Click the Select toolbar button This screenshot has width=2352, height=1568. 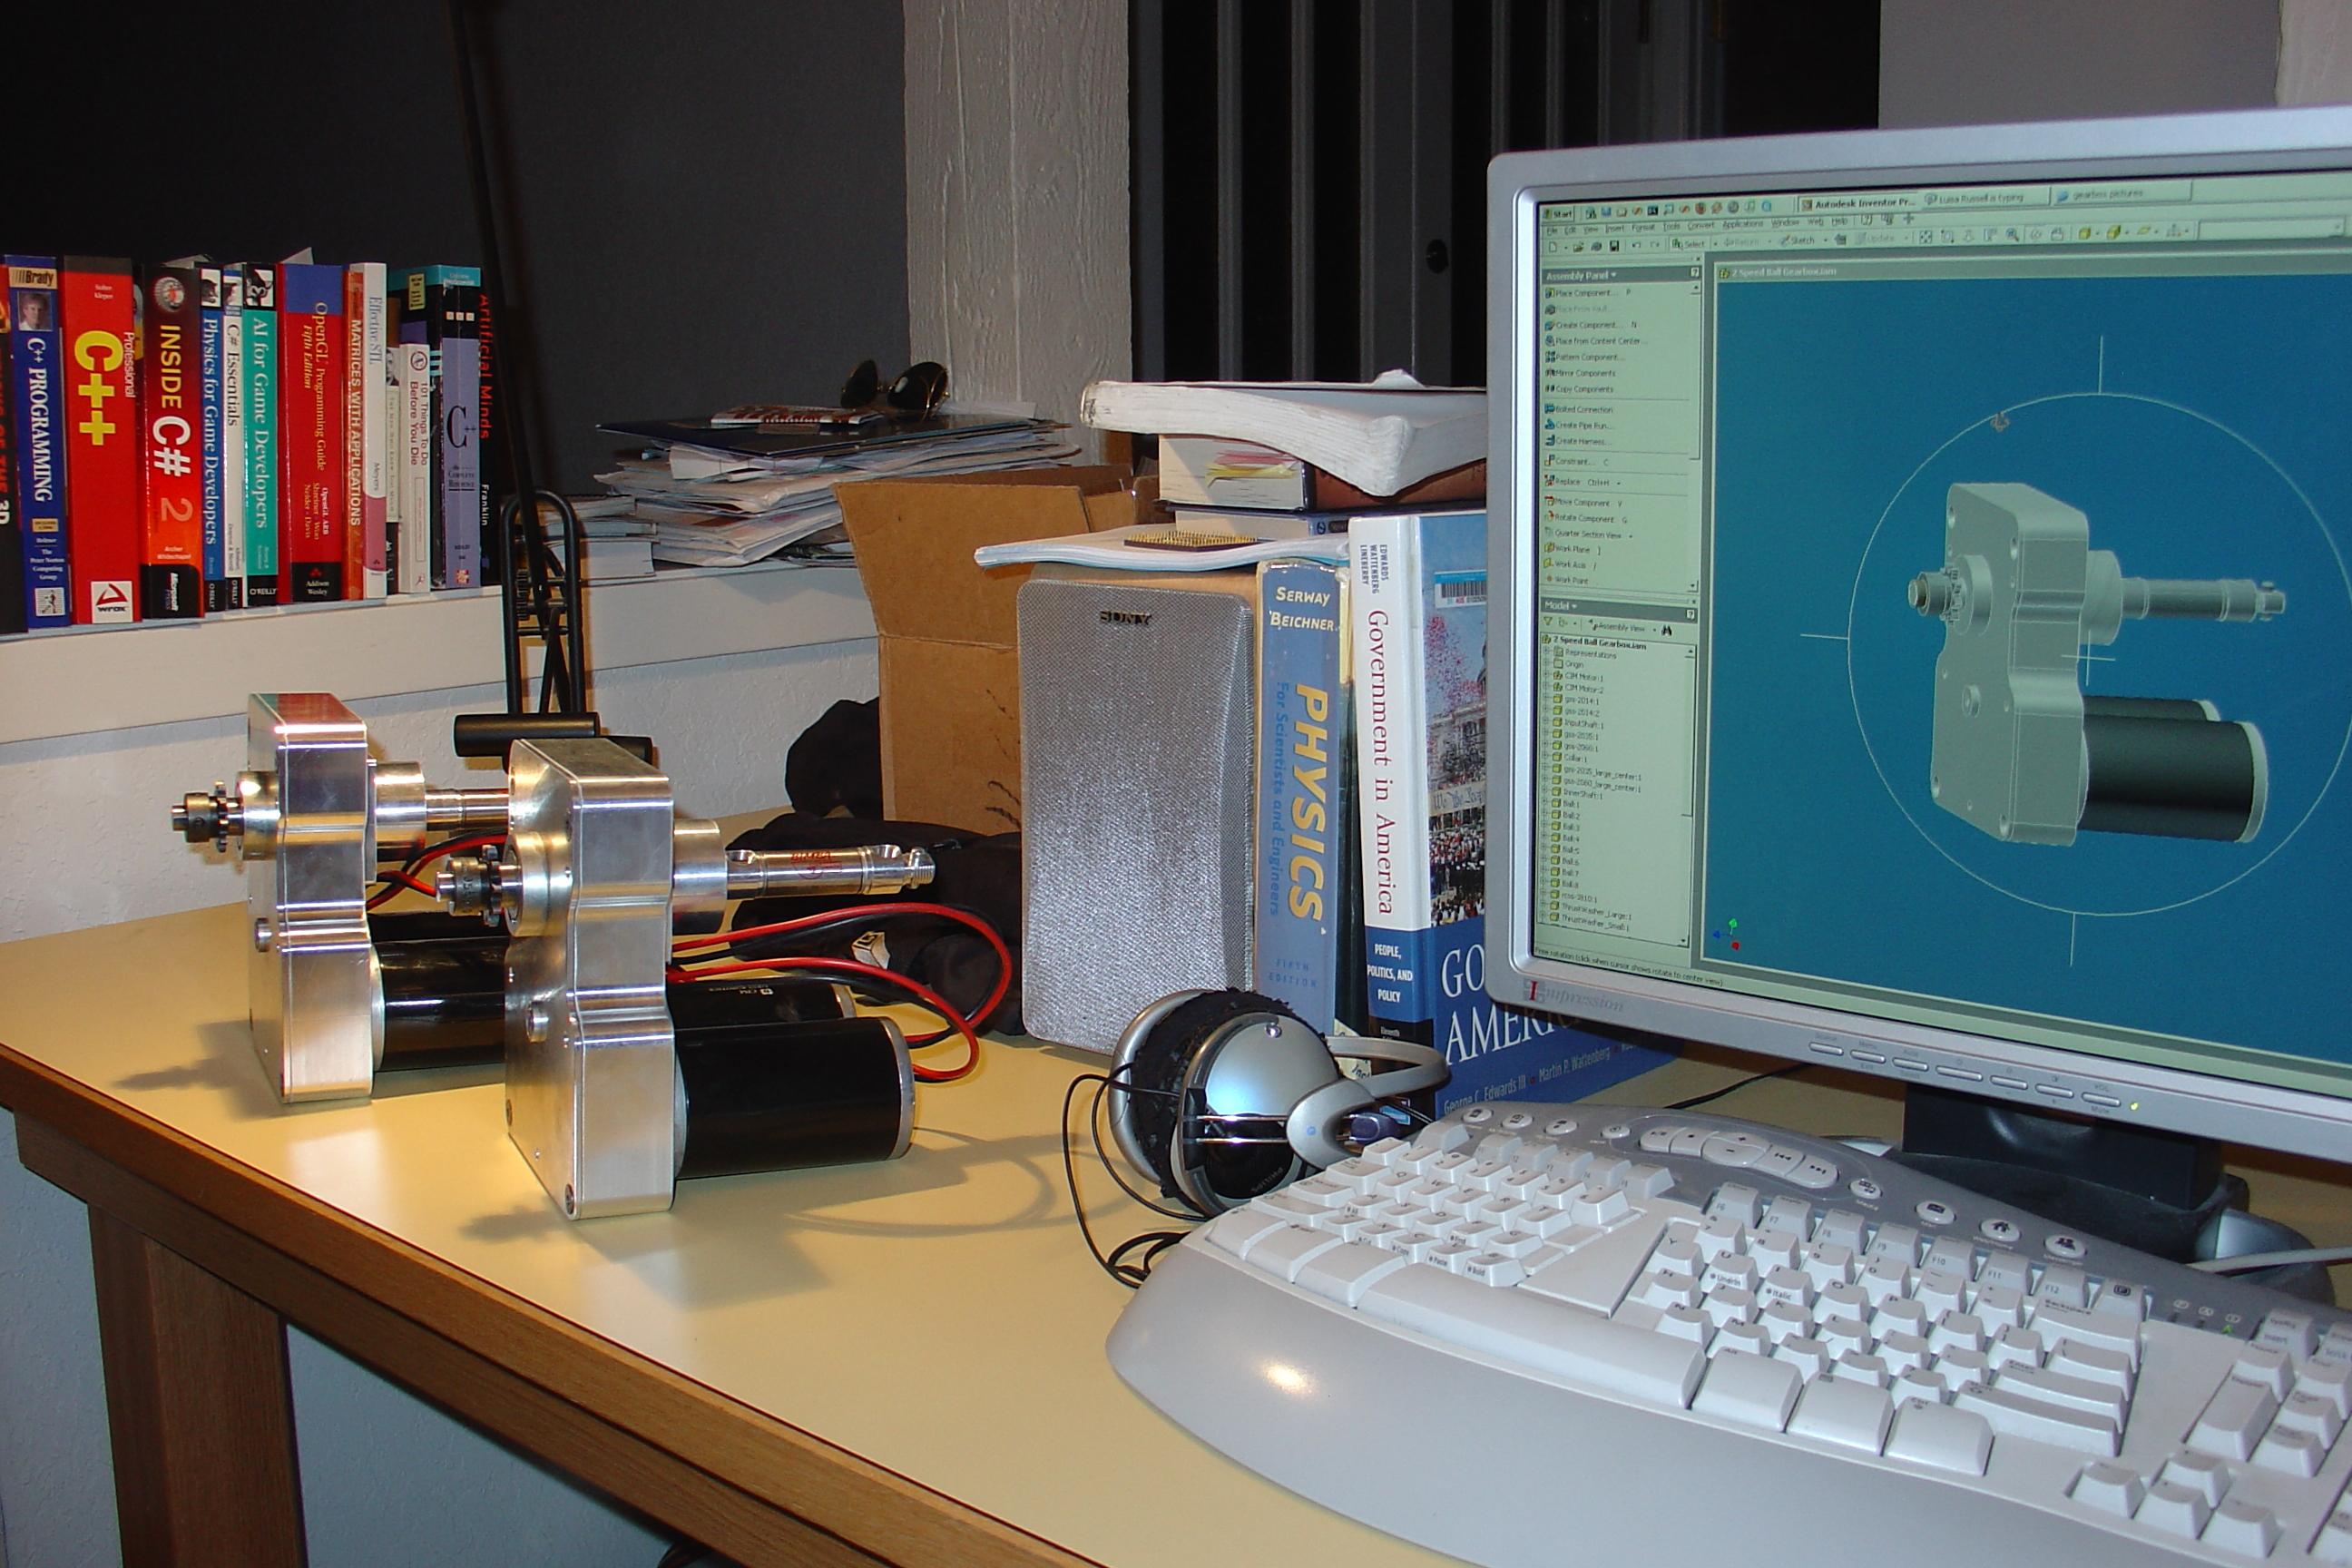pos(1689,244)
